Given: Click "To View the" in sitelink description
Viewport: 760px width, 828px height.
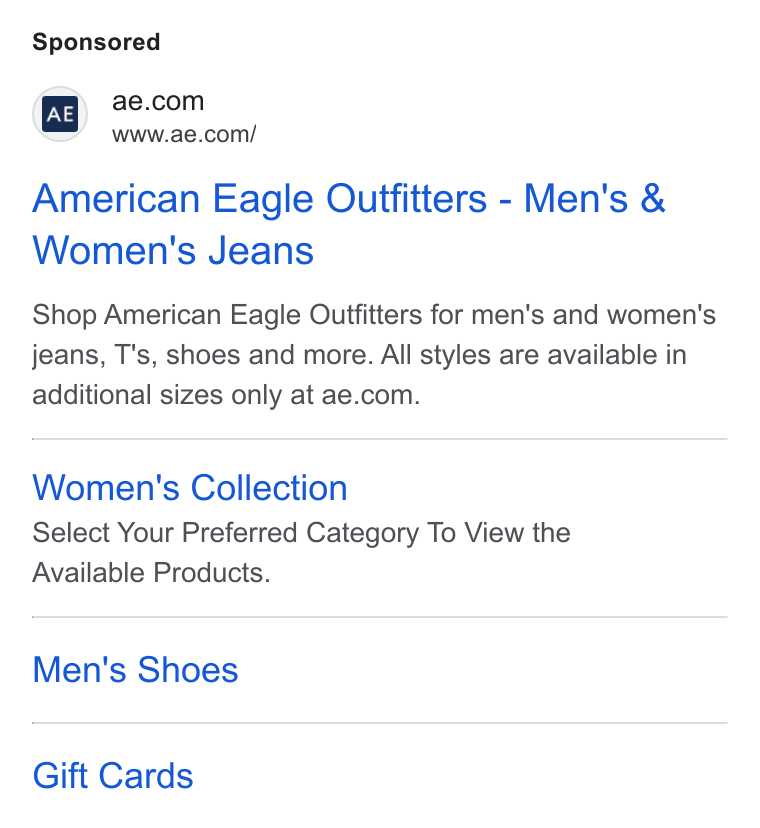Looking at the screenshot, I should click(499, 533).
